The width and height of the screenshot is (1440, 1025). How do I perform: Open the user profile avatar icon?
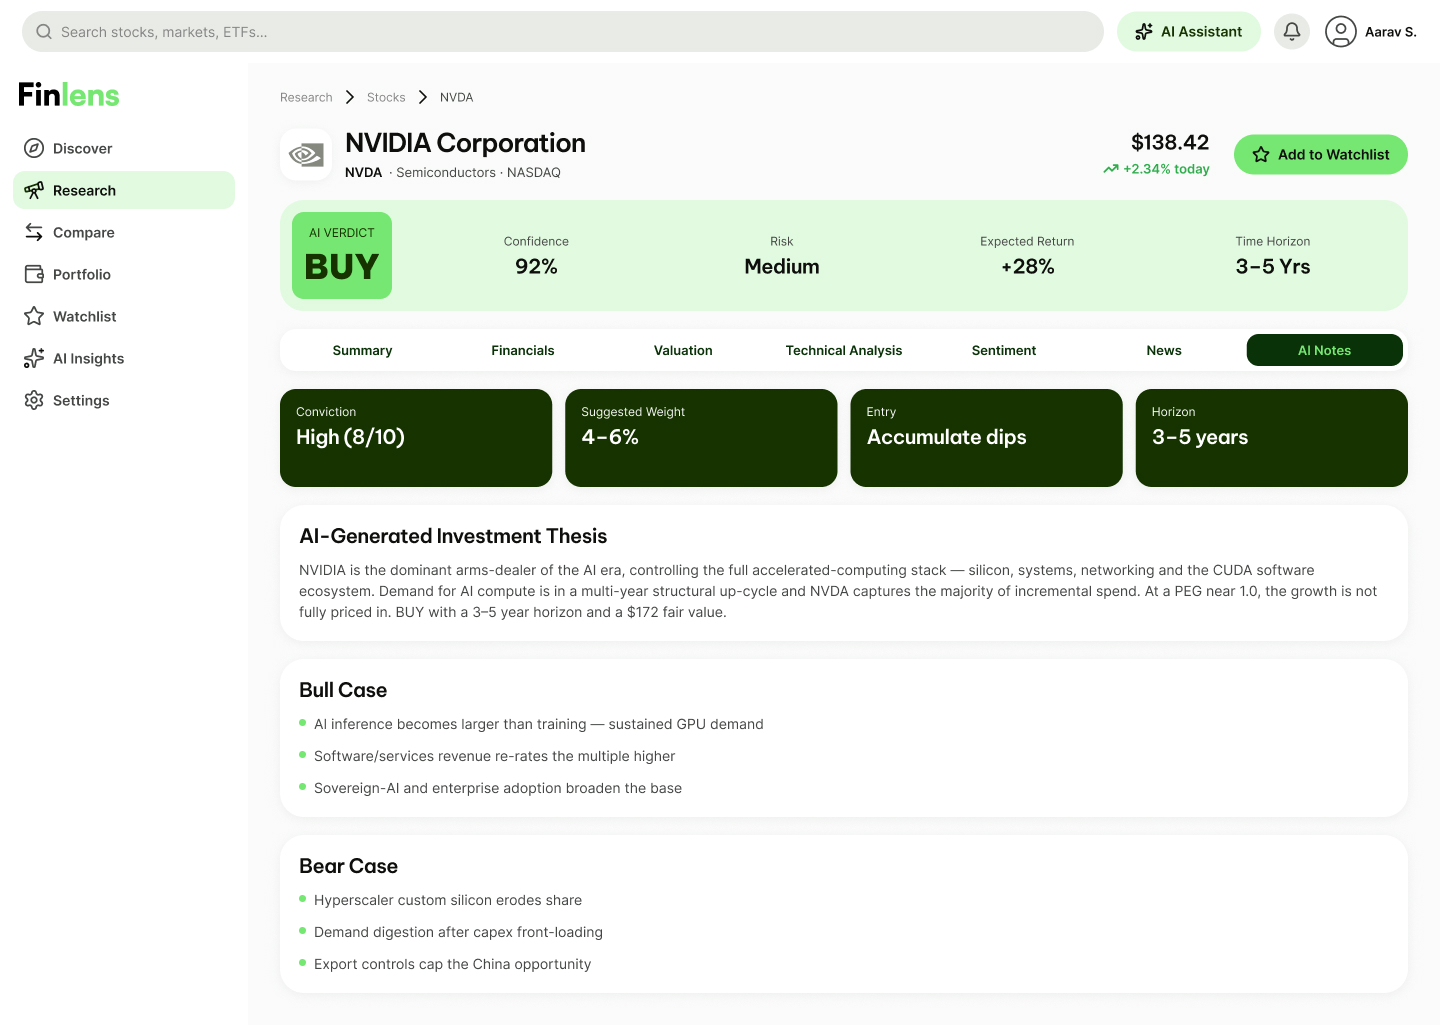pos(1341,32)
